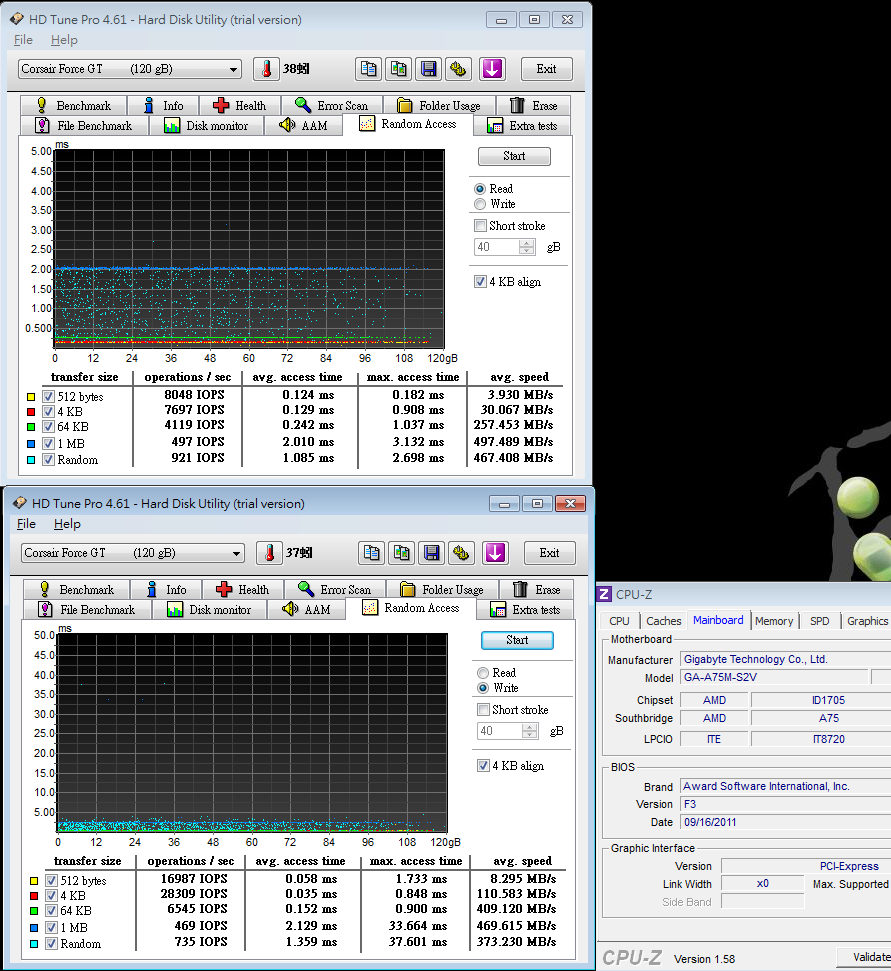Click copy screenshot icon in bottom HD Tune toolbar
Image resolution: width=891 pixels, height=971 pixels.
point(401,553)
